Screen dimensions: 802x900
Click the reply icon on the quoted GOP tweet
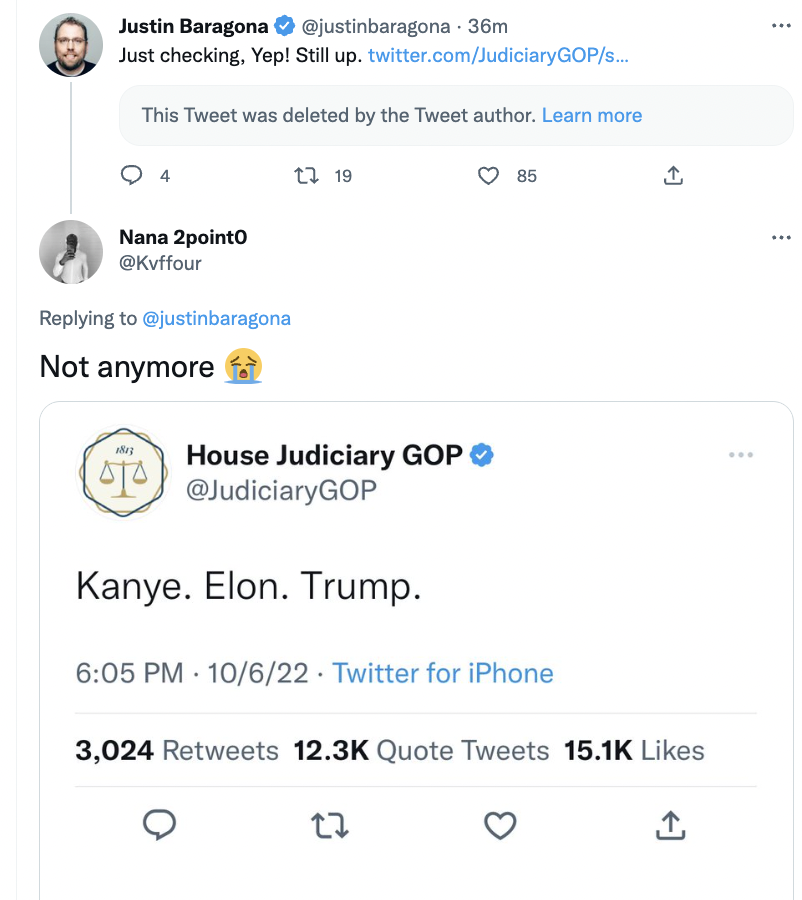pos(159,825)
